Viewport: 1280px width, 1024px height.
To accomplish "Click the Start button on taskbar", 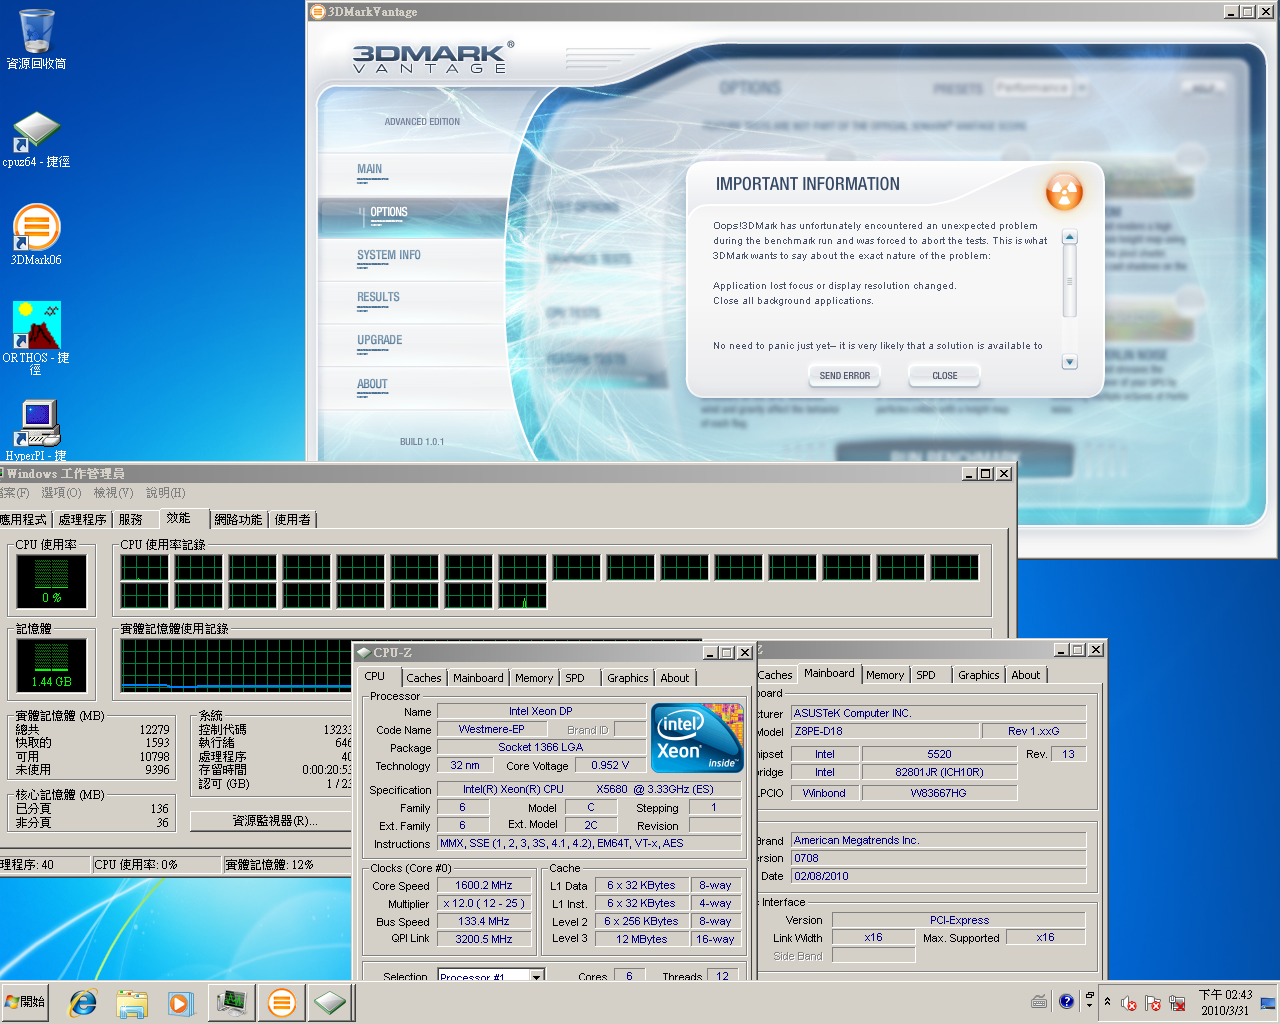I will (x=25, y=1001).
